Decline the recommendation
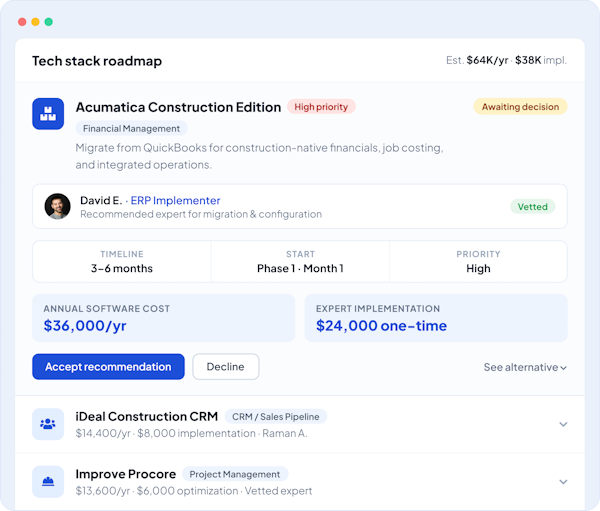This screenshot has height=511, width=600. click(226, 367)
